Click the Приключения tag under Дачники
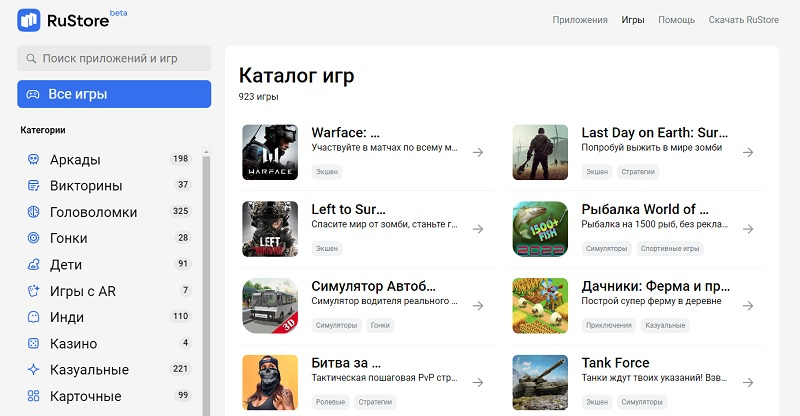The height and width of the screenshot is (416, 800). 609,325
